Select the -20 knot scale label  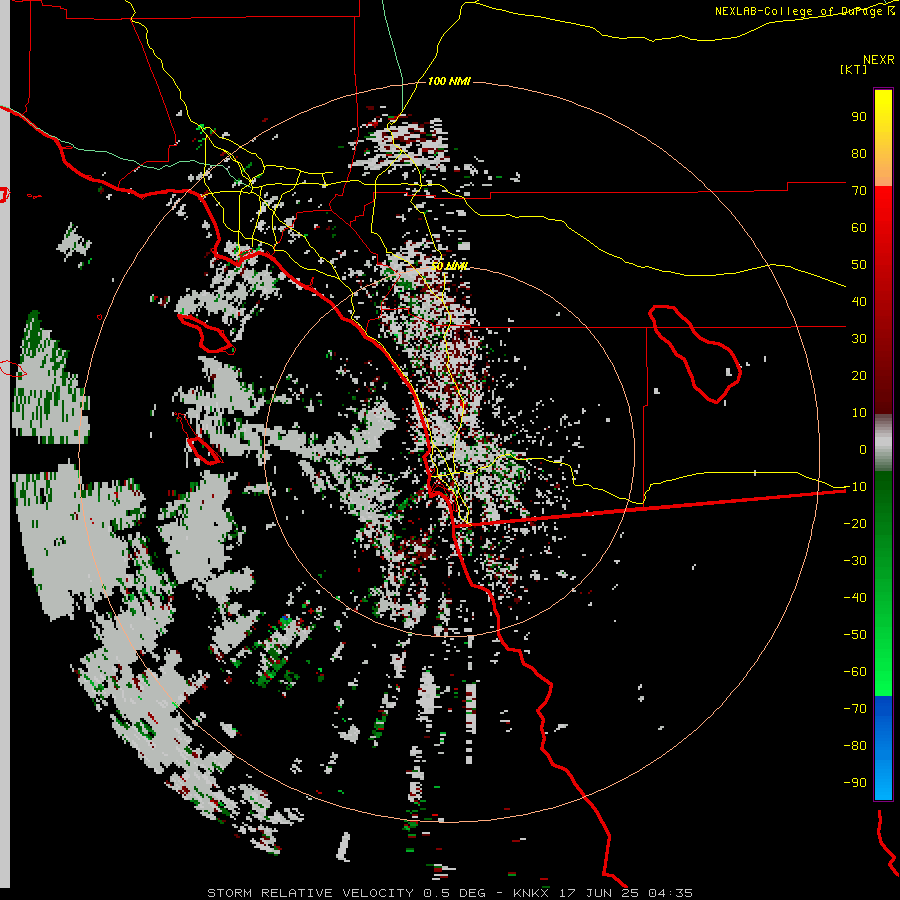[855, 523]
